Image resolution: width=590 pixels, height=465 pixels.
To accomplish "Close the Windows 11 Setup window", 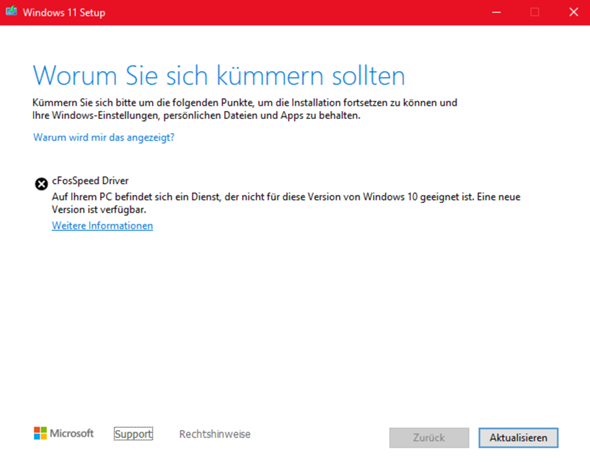I will pyautogui.click(x=573, y=12).
